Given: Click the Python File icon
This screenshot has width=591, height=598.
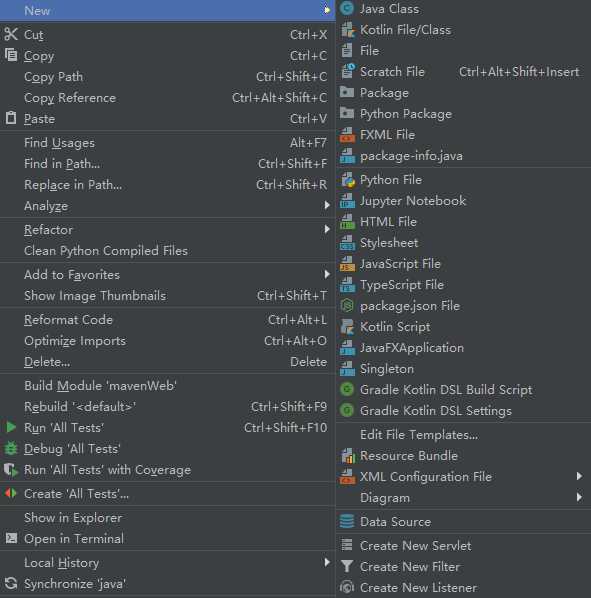Looking at the screenshot, I should pos(348,180).
